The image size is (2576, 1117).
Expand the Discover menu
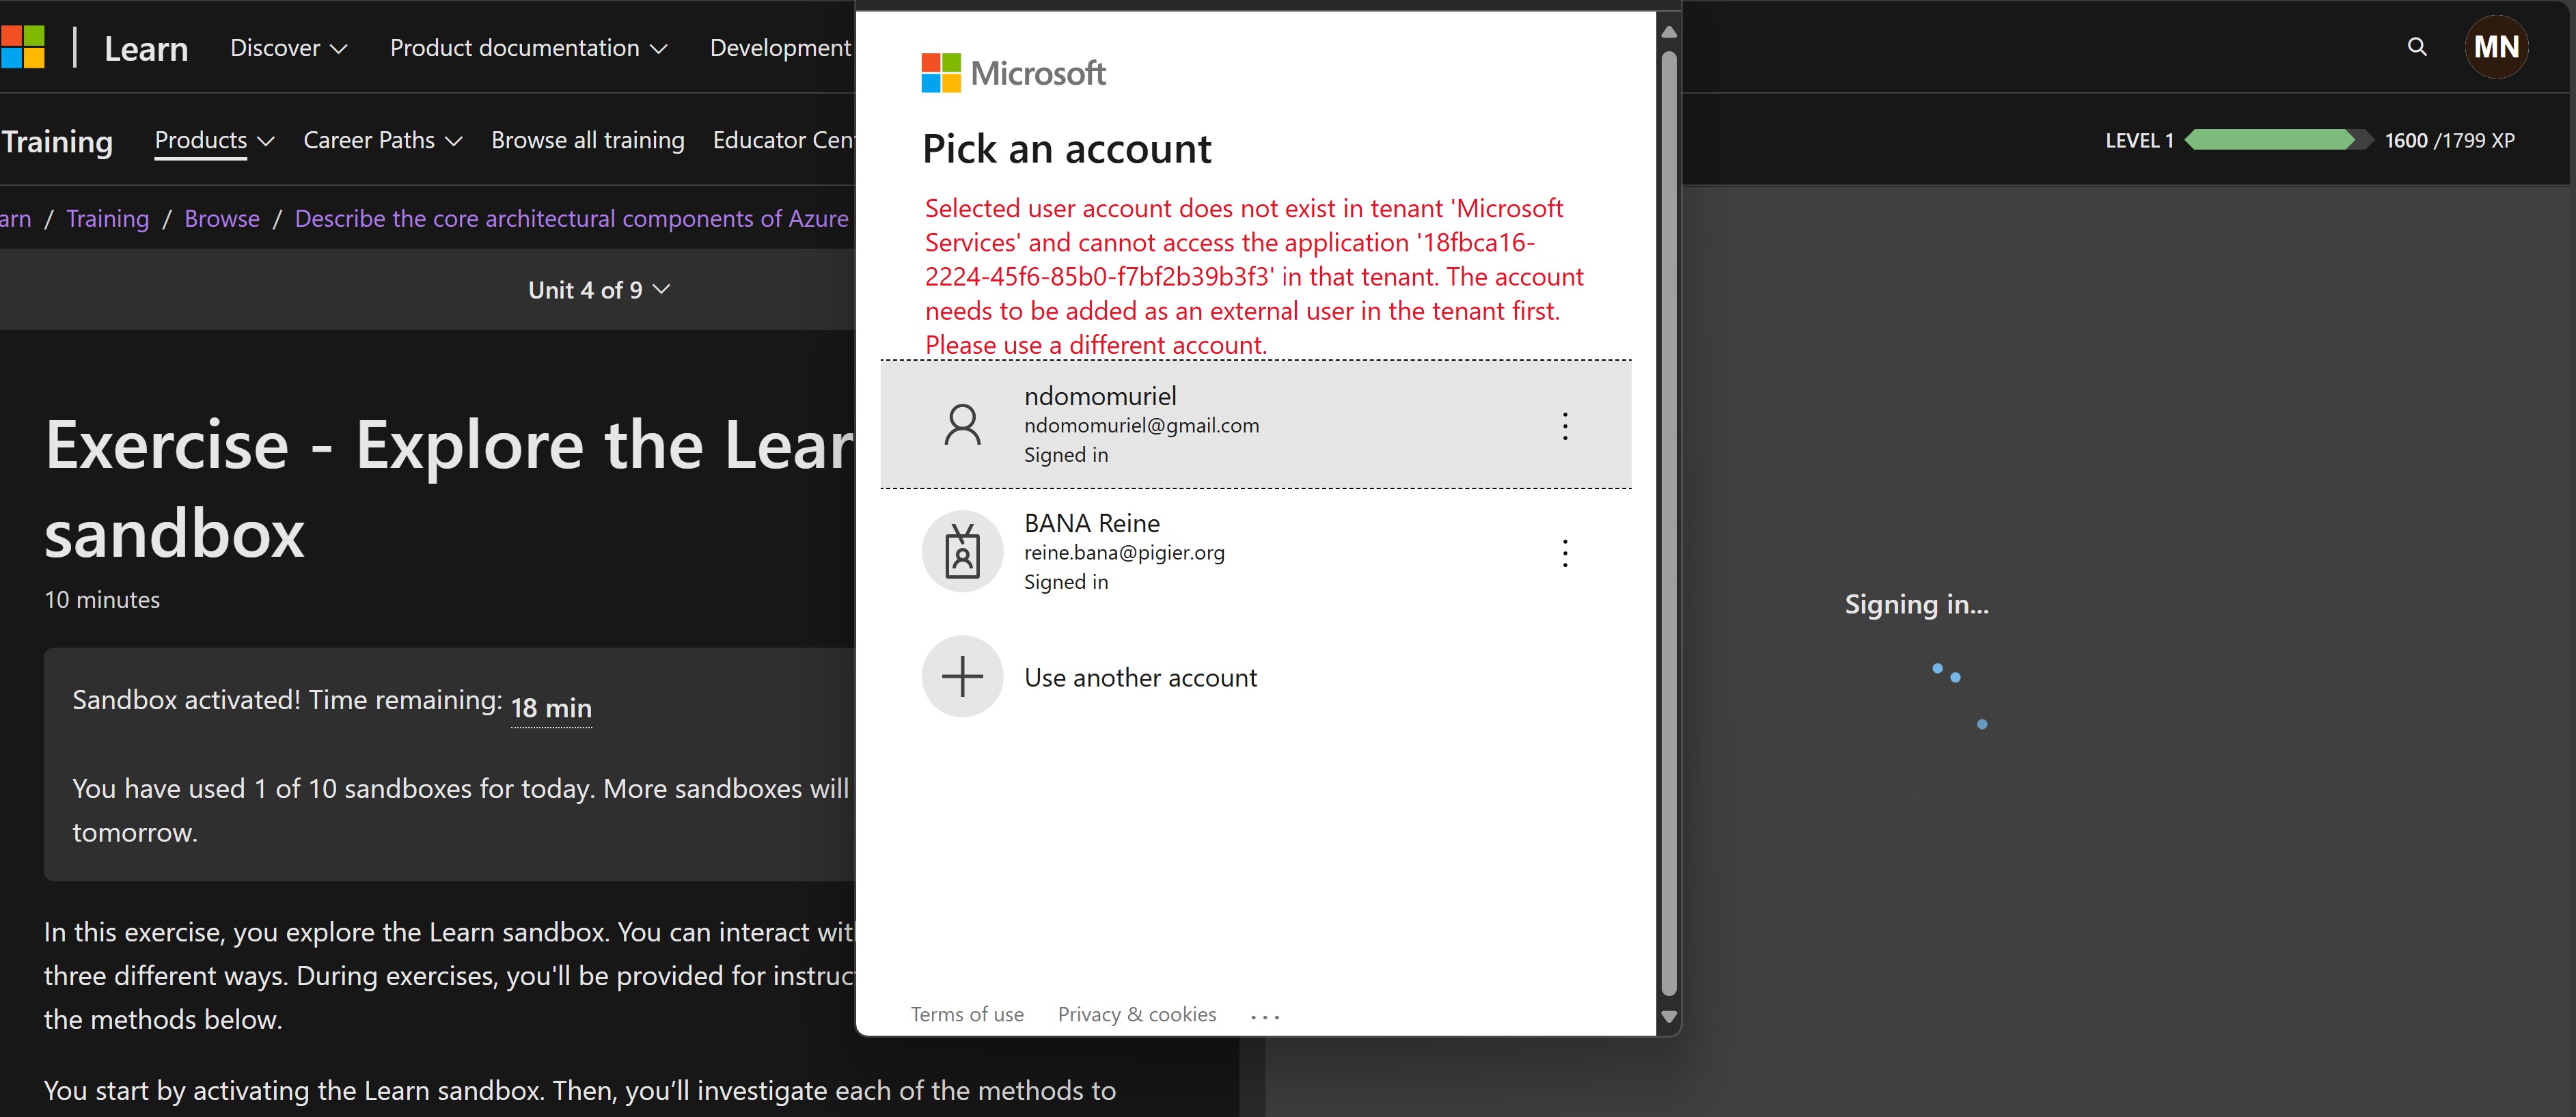point(288,48)
